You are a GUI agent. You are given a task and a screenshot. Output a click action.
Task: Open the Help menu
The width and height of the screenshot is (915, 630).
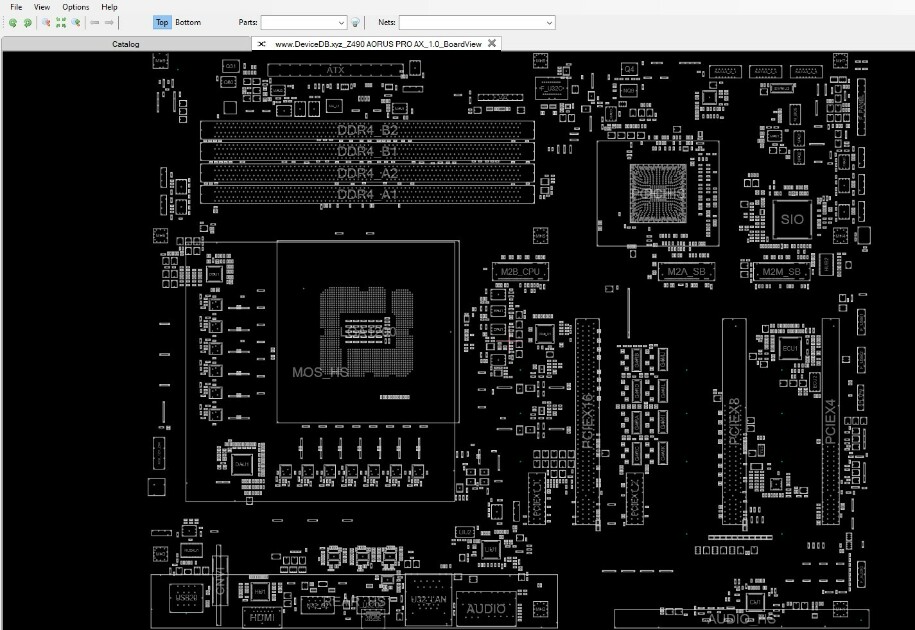pos(109,7)
